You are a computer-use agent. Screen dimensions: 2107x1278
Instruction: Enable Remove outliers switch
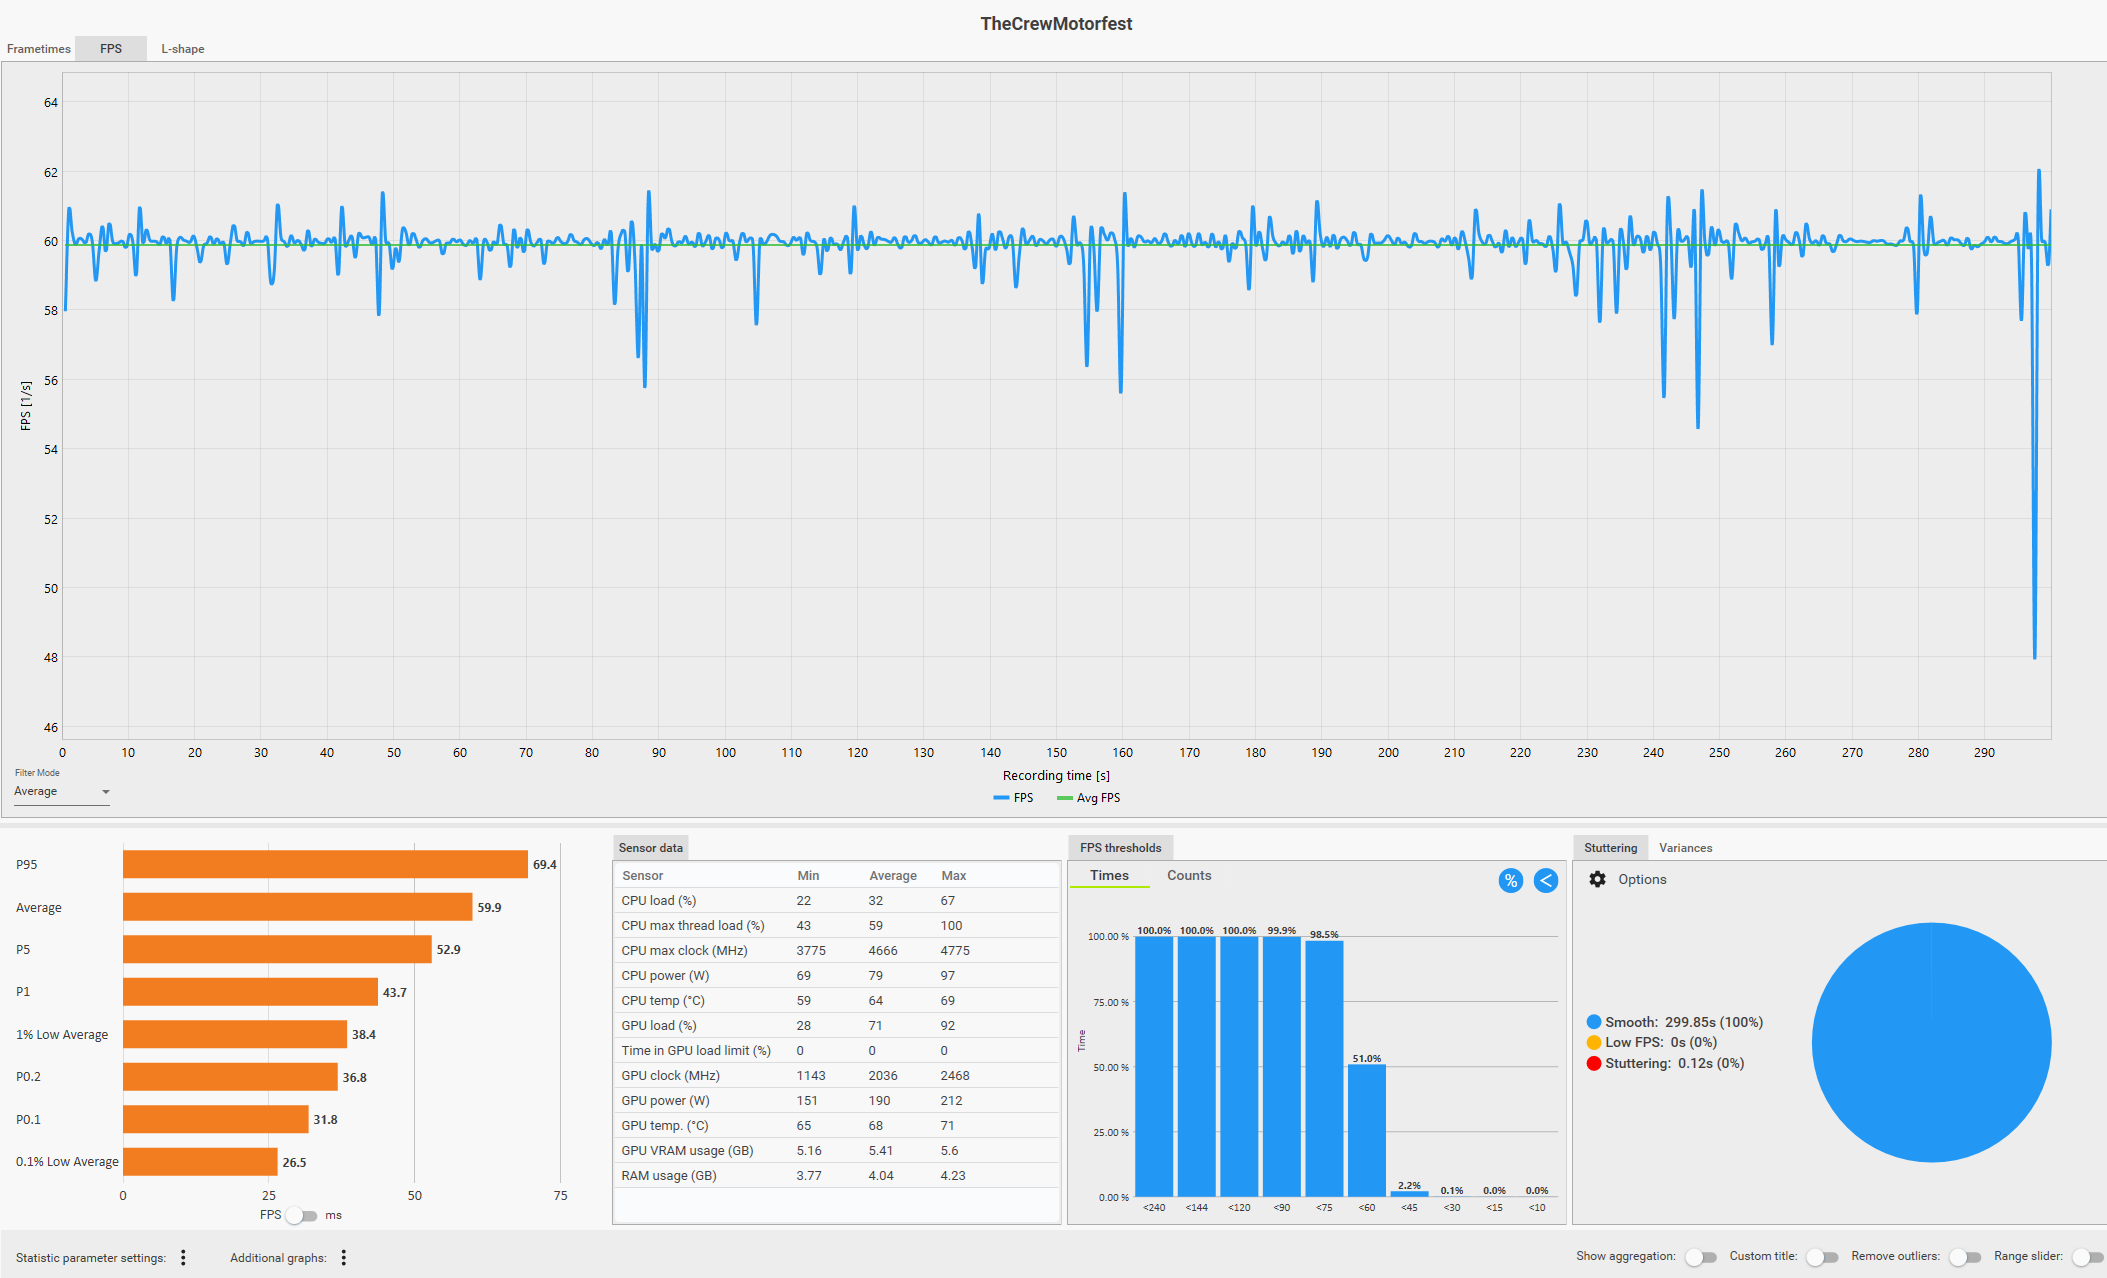coord(1964,1257)
